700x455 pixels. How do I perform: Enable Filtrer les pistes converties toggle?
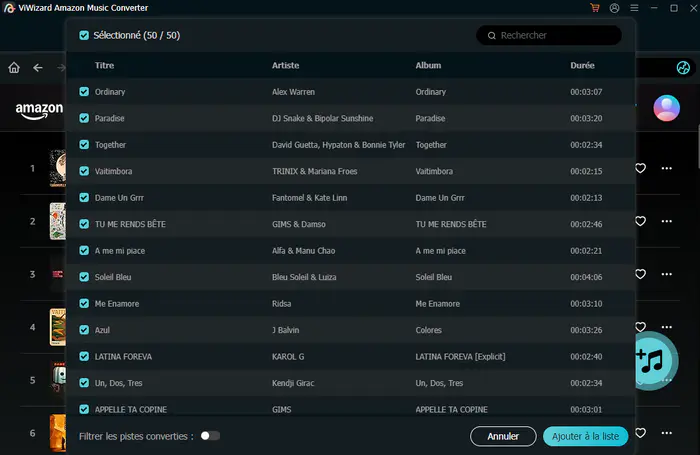(210, 435)
